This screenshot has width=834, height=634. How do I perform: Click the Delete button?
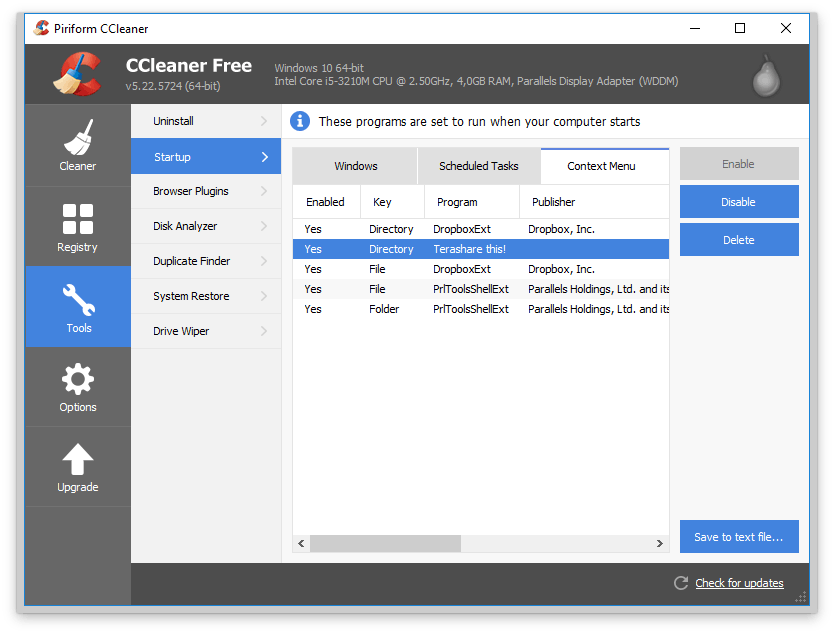click(x=739, y=240)
